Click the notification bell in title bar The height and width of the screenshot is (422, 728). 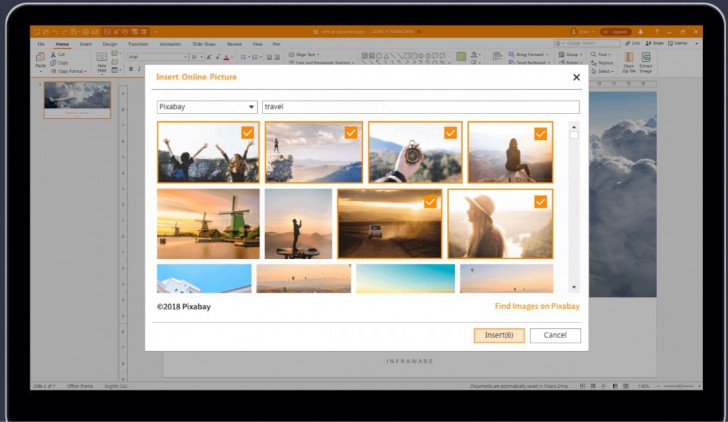coord(640,32)
